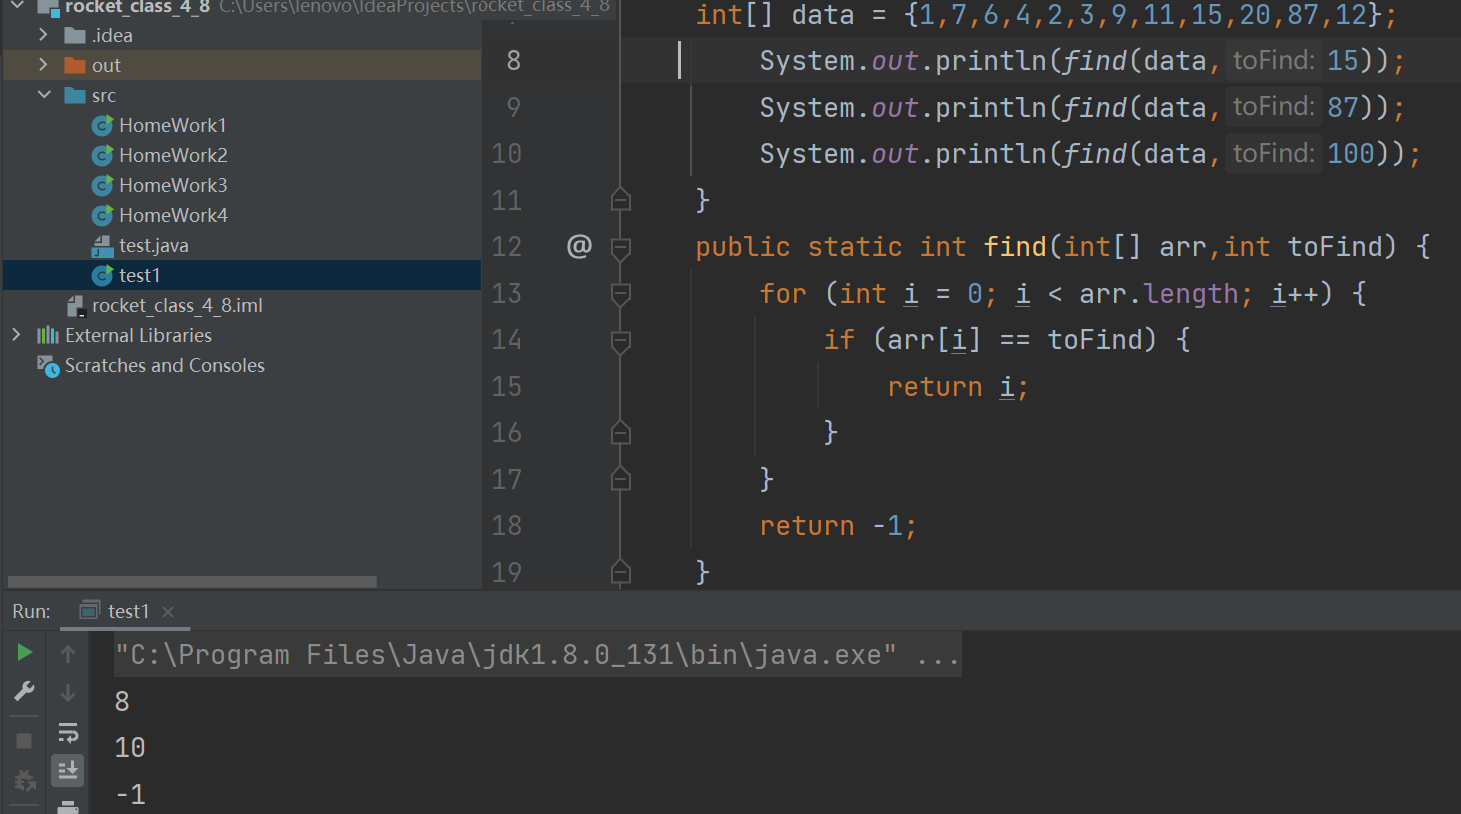Viewport: 1461px width, 814px height.
Task: Open HomeWork1 class file
Action: coord(172,125)
